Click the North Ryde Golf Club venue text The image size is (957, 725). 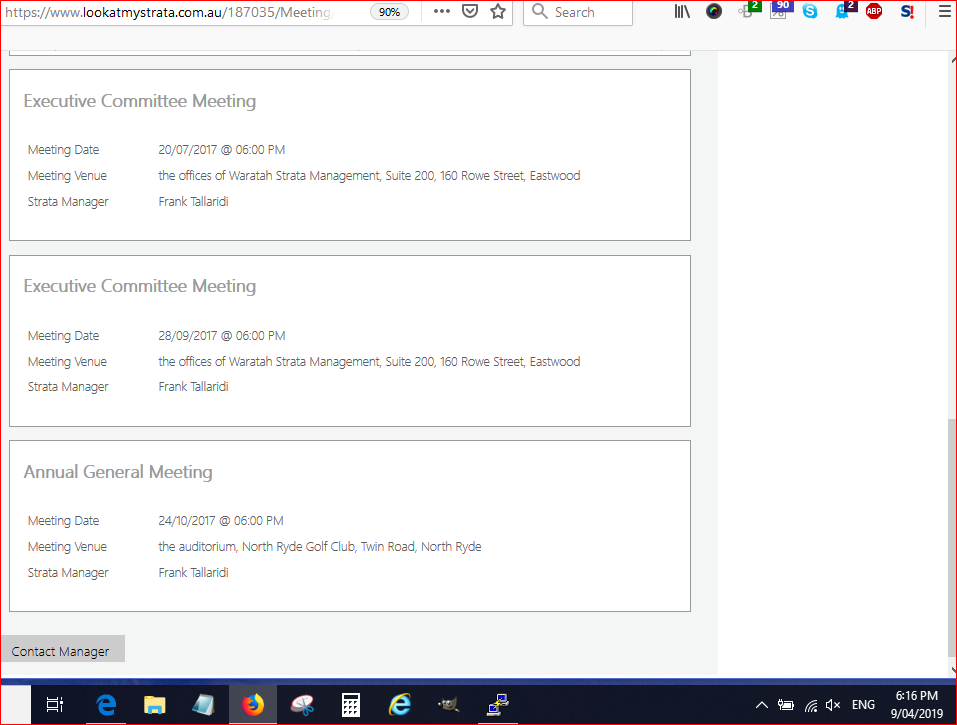pyautogui.click(x=320, y=547)
